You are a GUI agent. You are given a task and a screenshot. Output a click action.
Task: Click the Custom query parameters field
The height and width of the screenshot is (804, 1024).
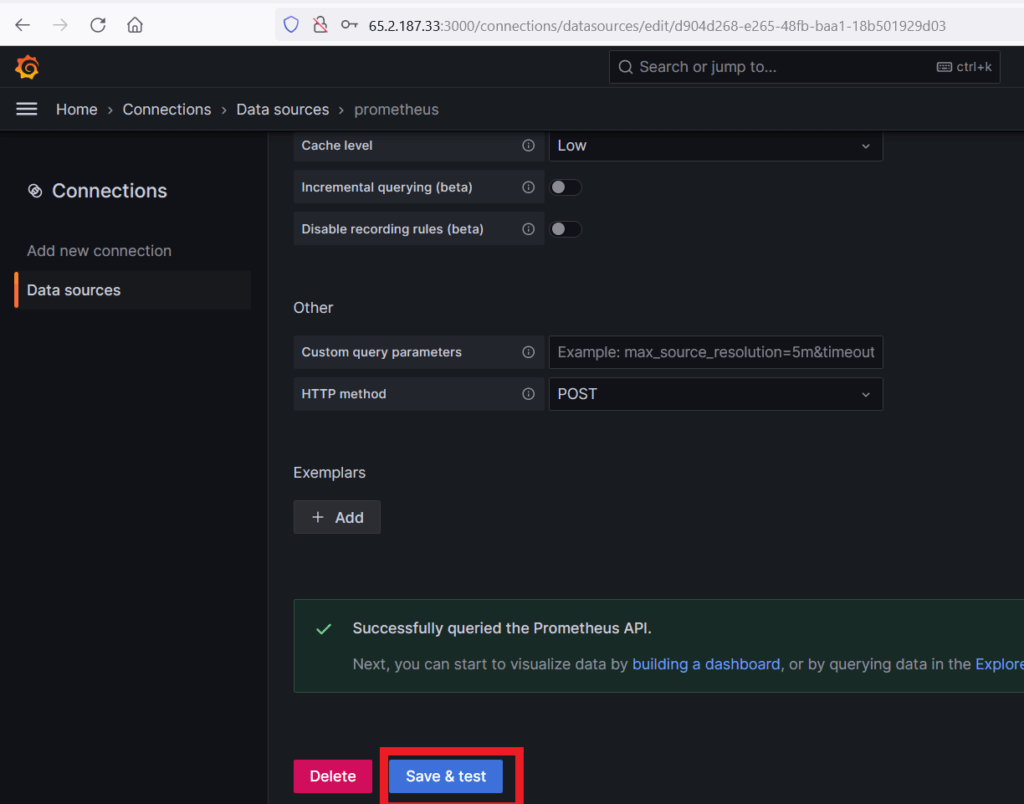(x=716, y=352)
